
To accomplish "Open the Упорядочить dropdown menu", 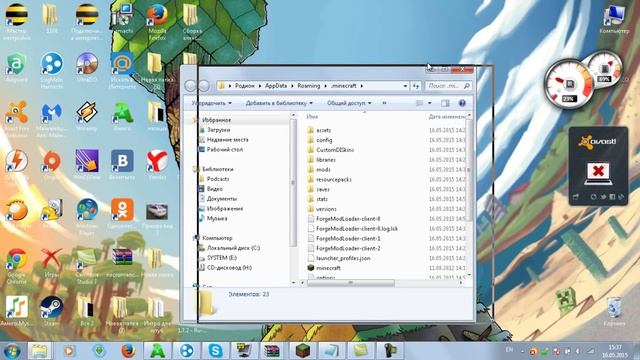I will (211, 103).
